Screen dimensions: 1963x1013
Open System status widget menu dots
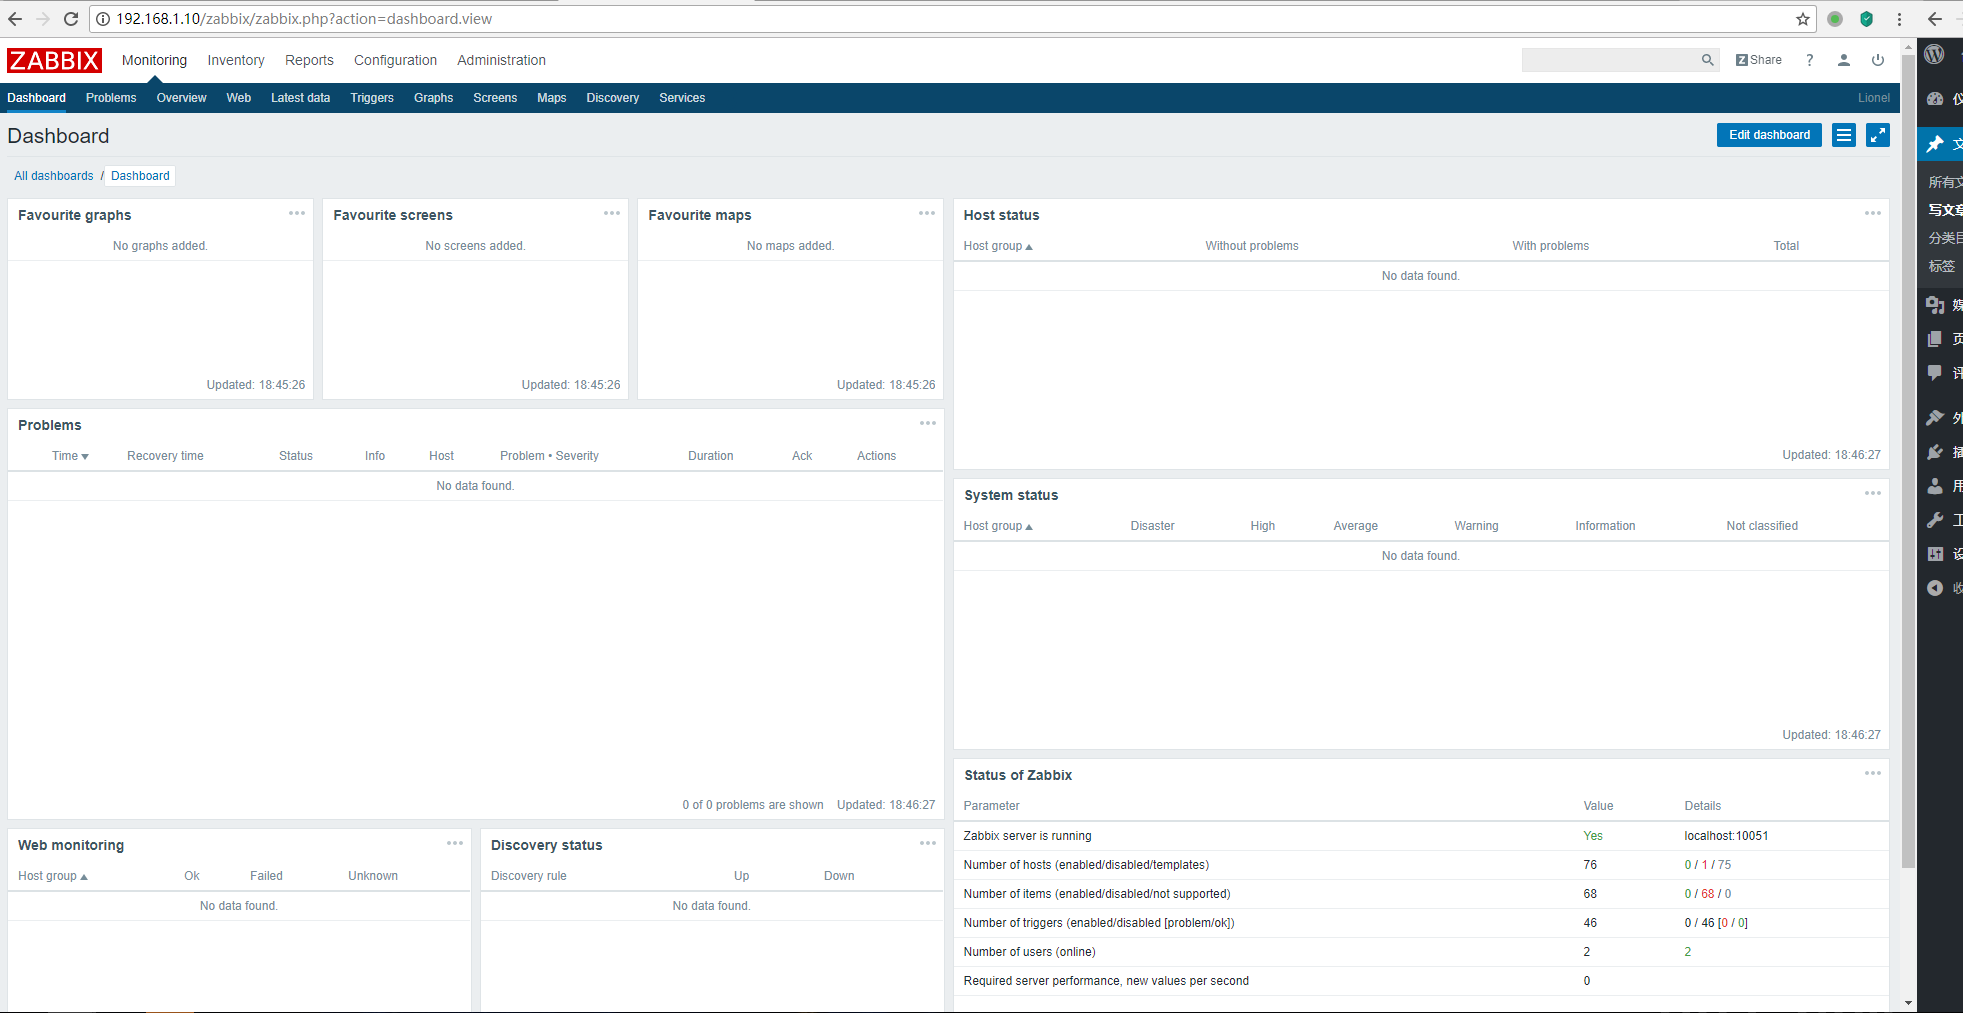[1873, 493]
